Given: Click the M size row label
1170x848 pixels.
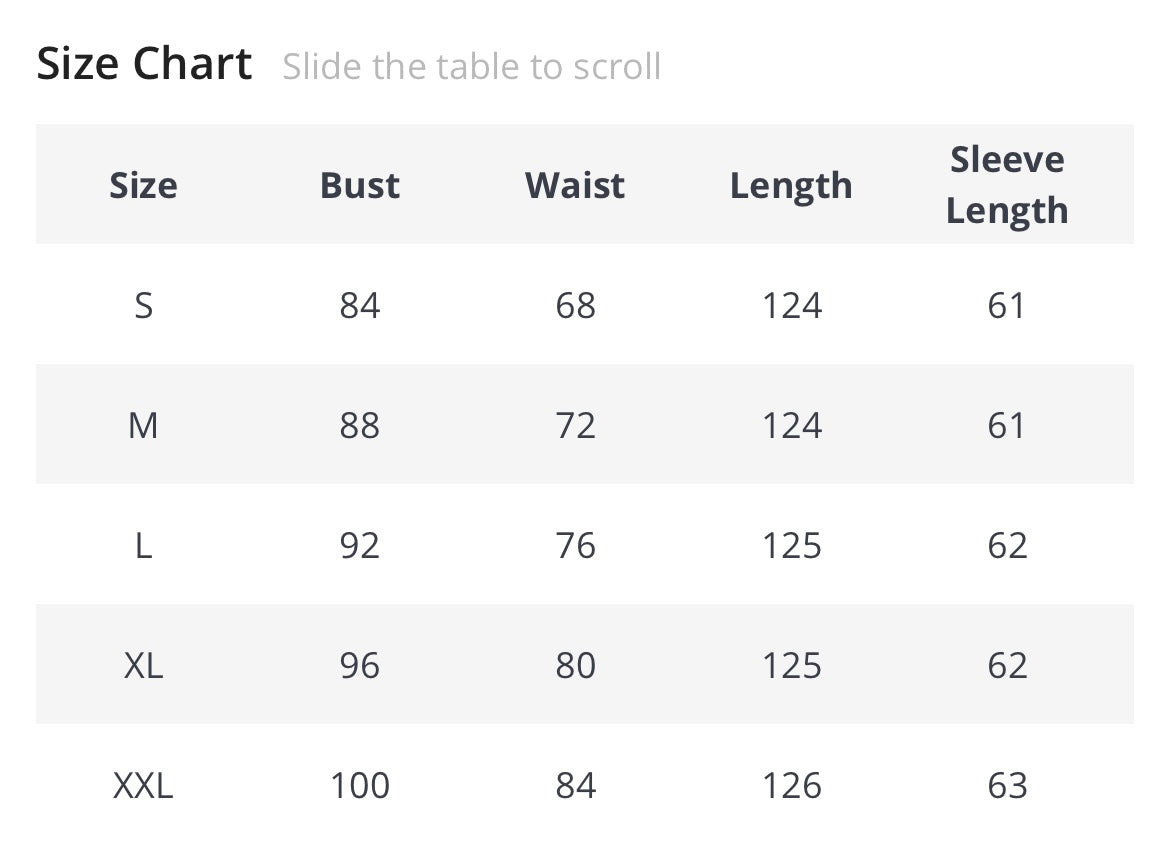Looking at the screenshot, I should coord(143,425).
